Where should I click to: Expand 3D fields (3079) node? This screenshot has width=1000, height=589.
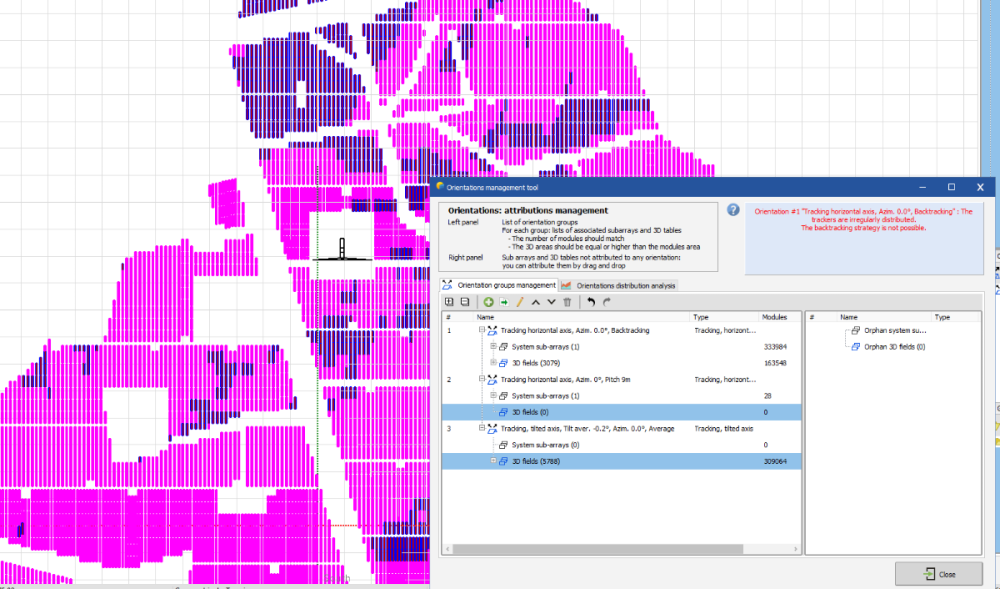(x=493, y=362)
